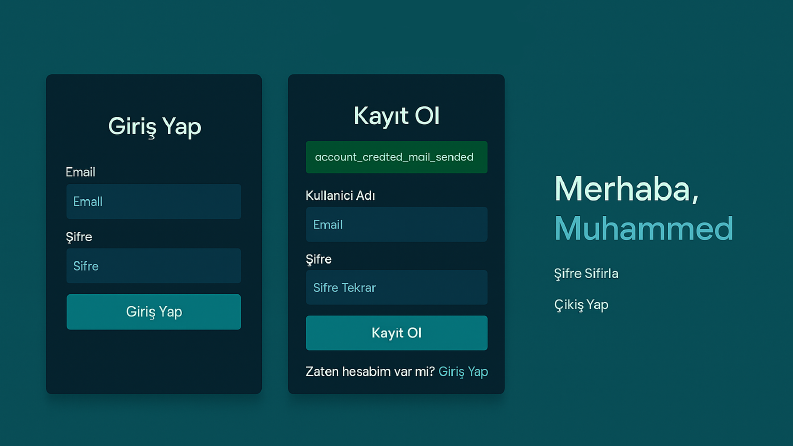Viewport: 793px width, 446px height.
Task: Click the Giriş Yap card heading
Action: 154,126
